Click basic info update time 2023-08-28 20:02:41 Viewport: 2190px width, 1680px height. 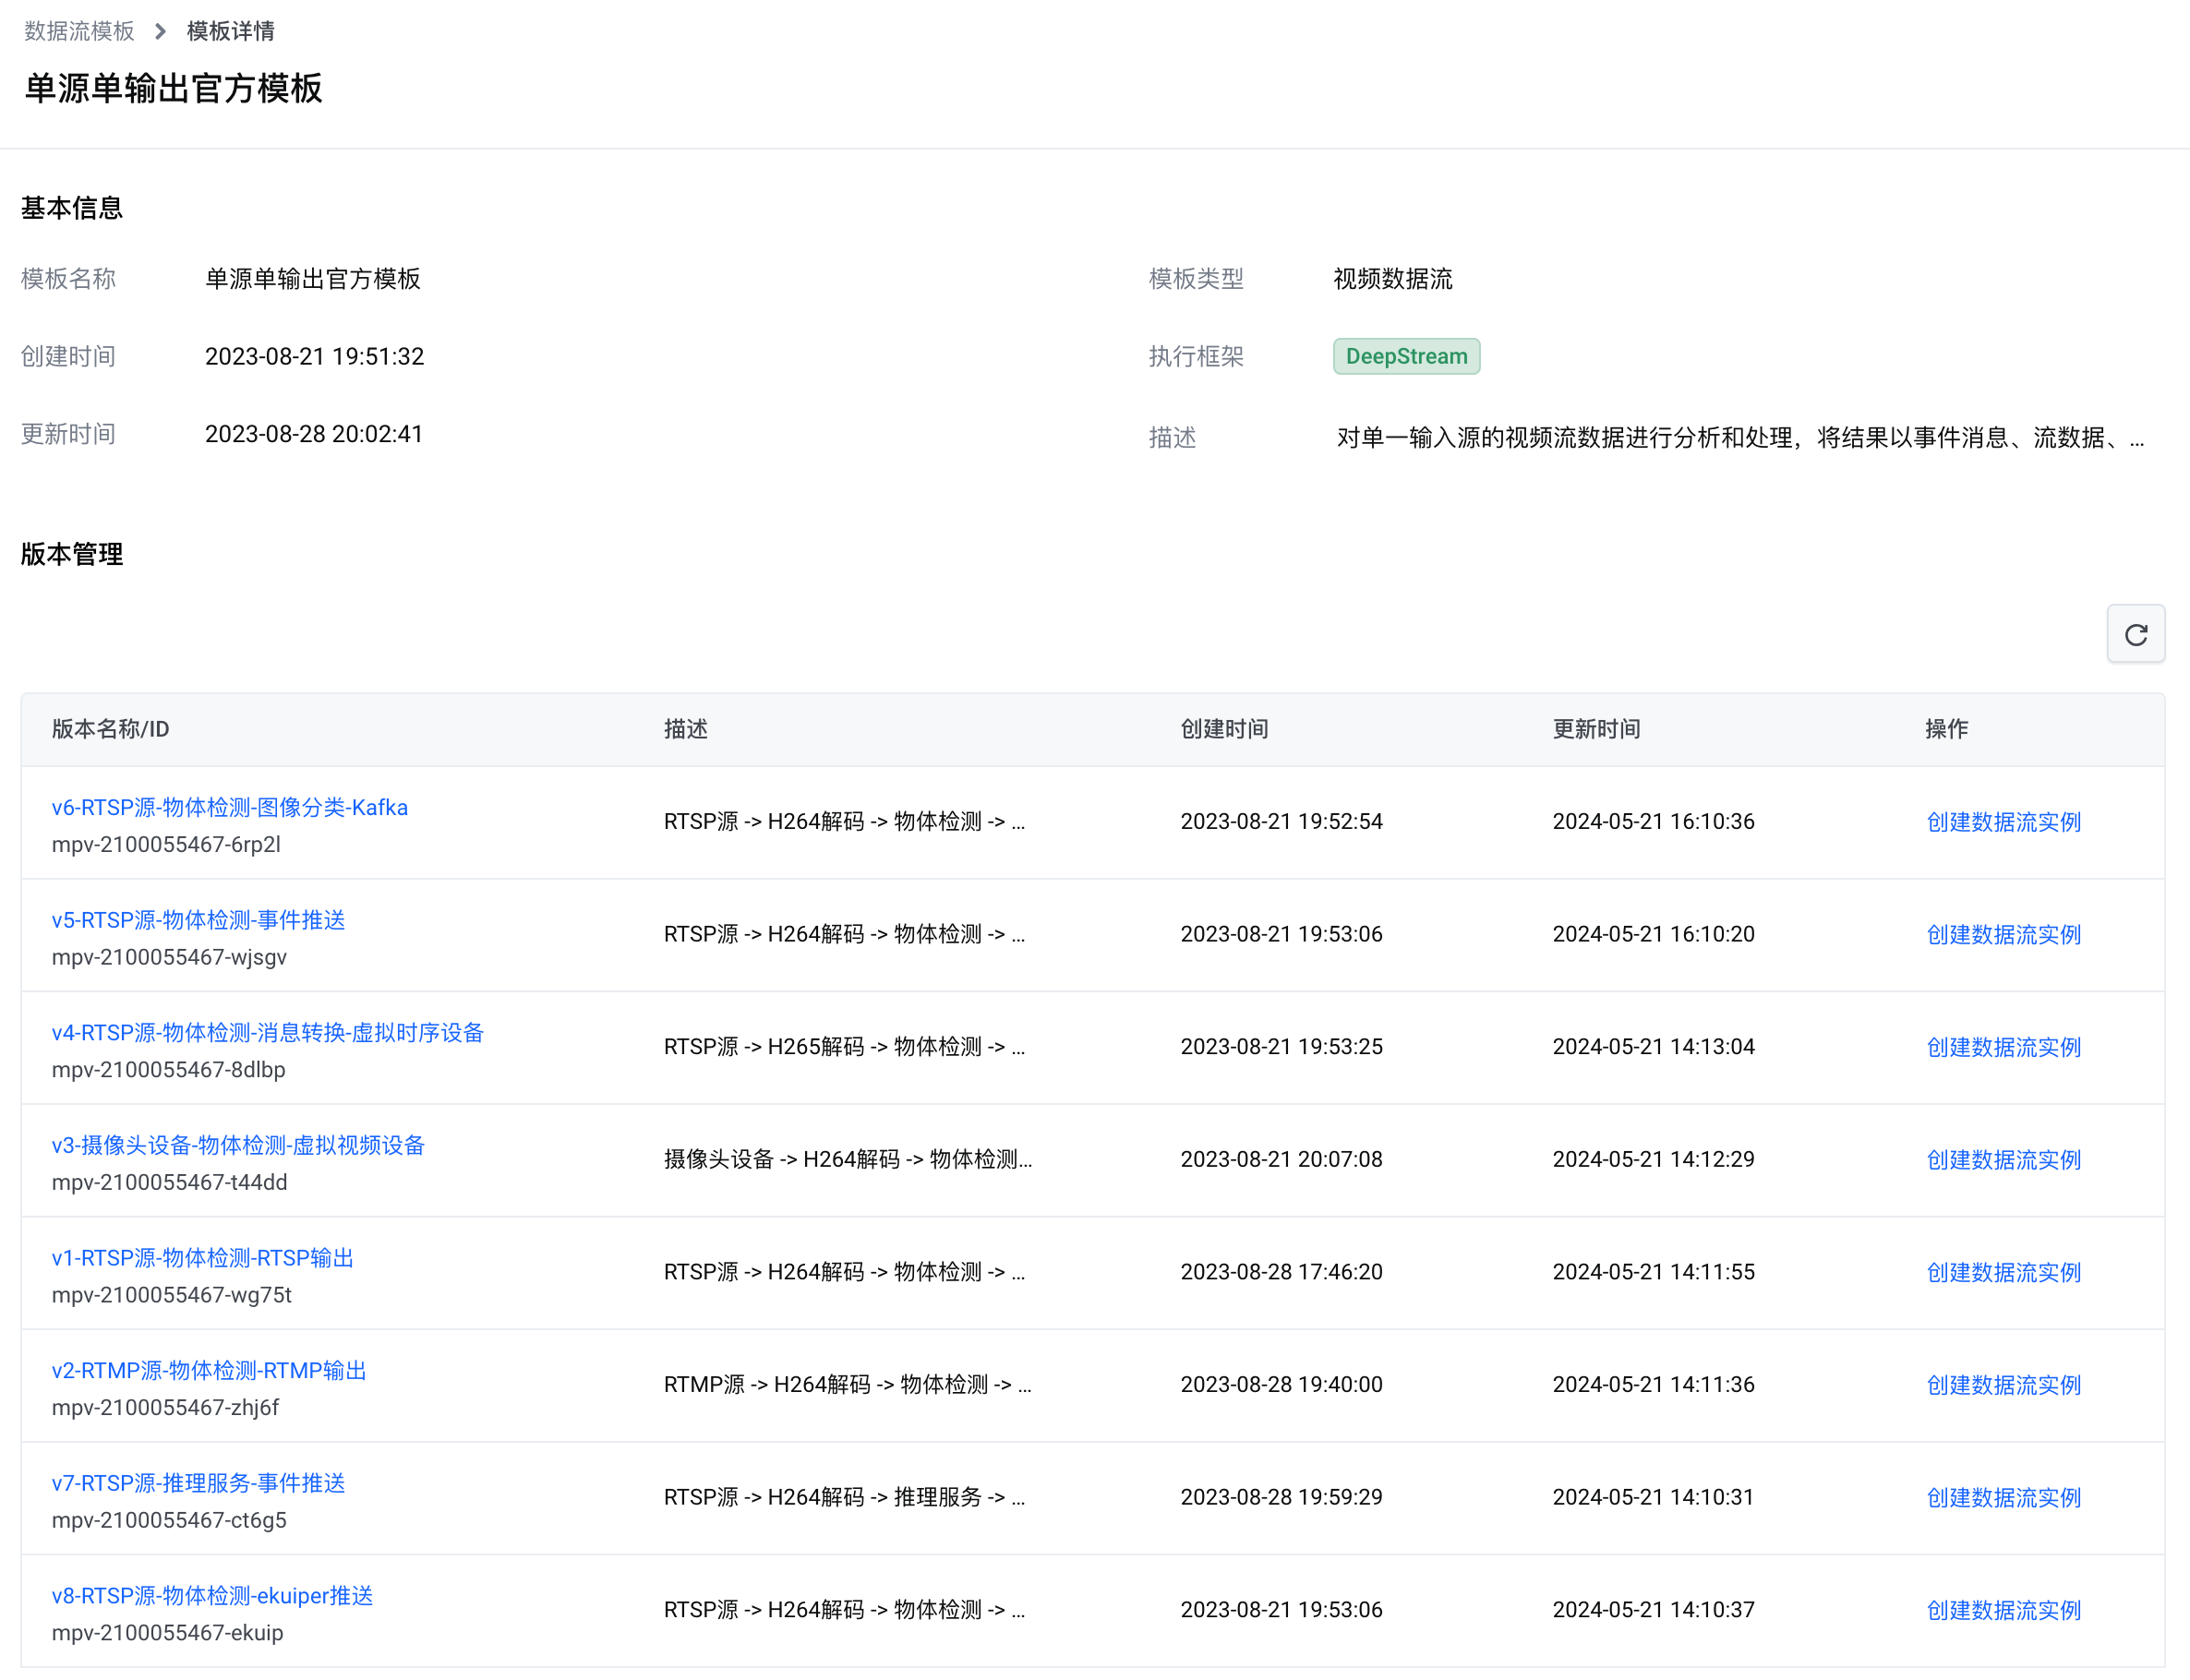click(314, 435)
